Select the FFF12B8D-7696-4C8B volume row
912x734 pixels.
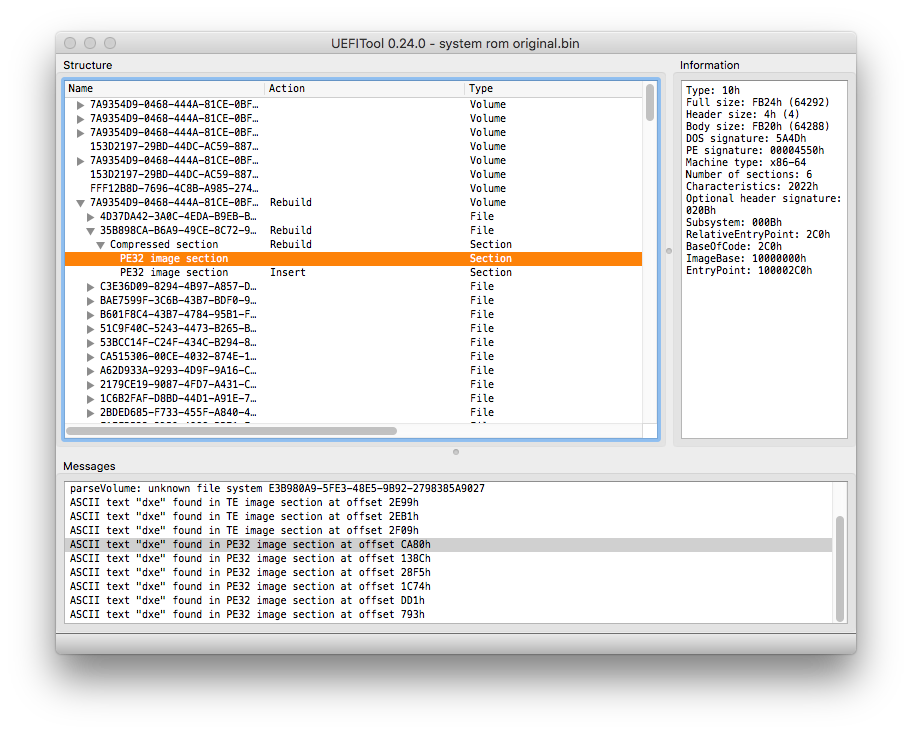click(x=353, y=188)
